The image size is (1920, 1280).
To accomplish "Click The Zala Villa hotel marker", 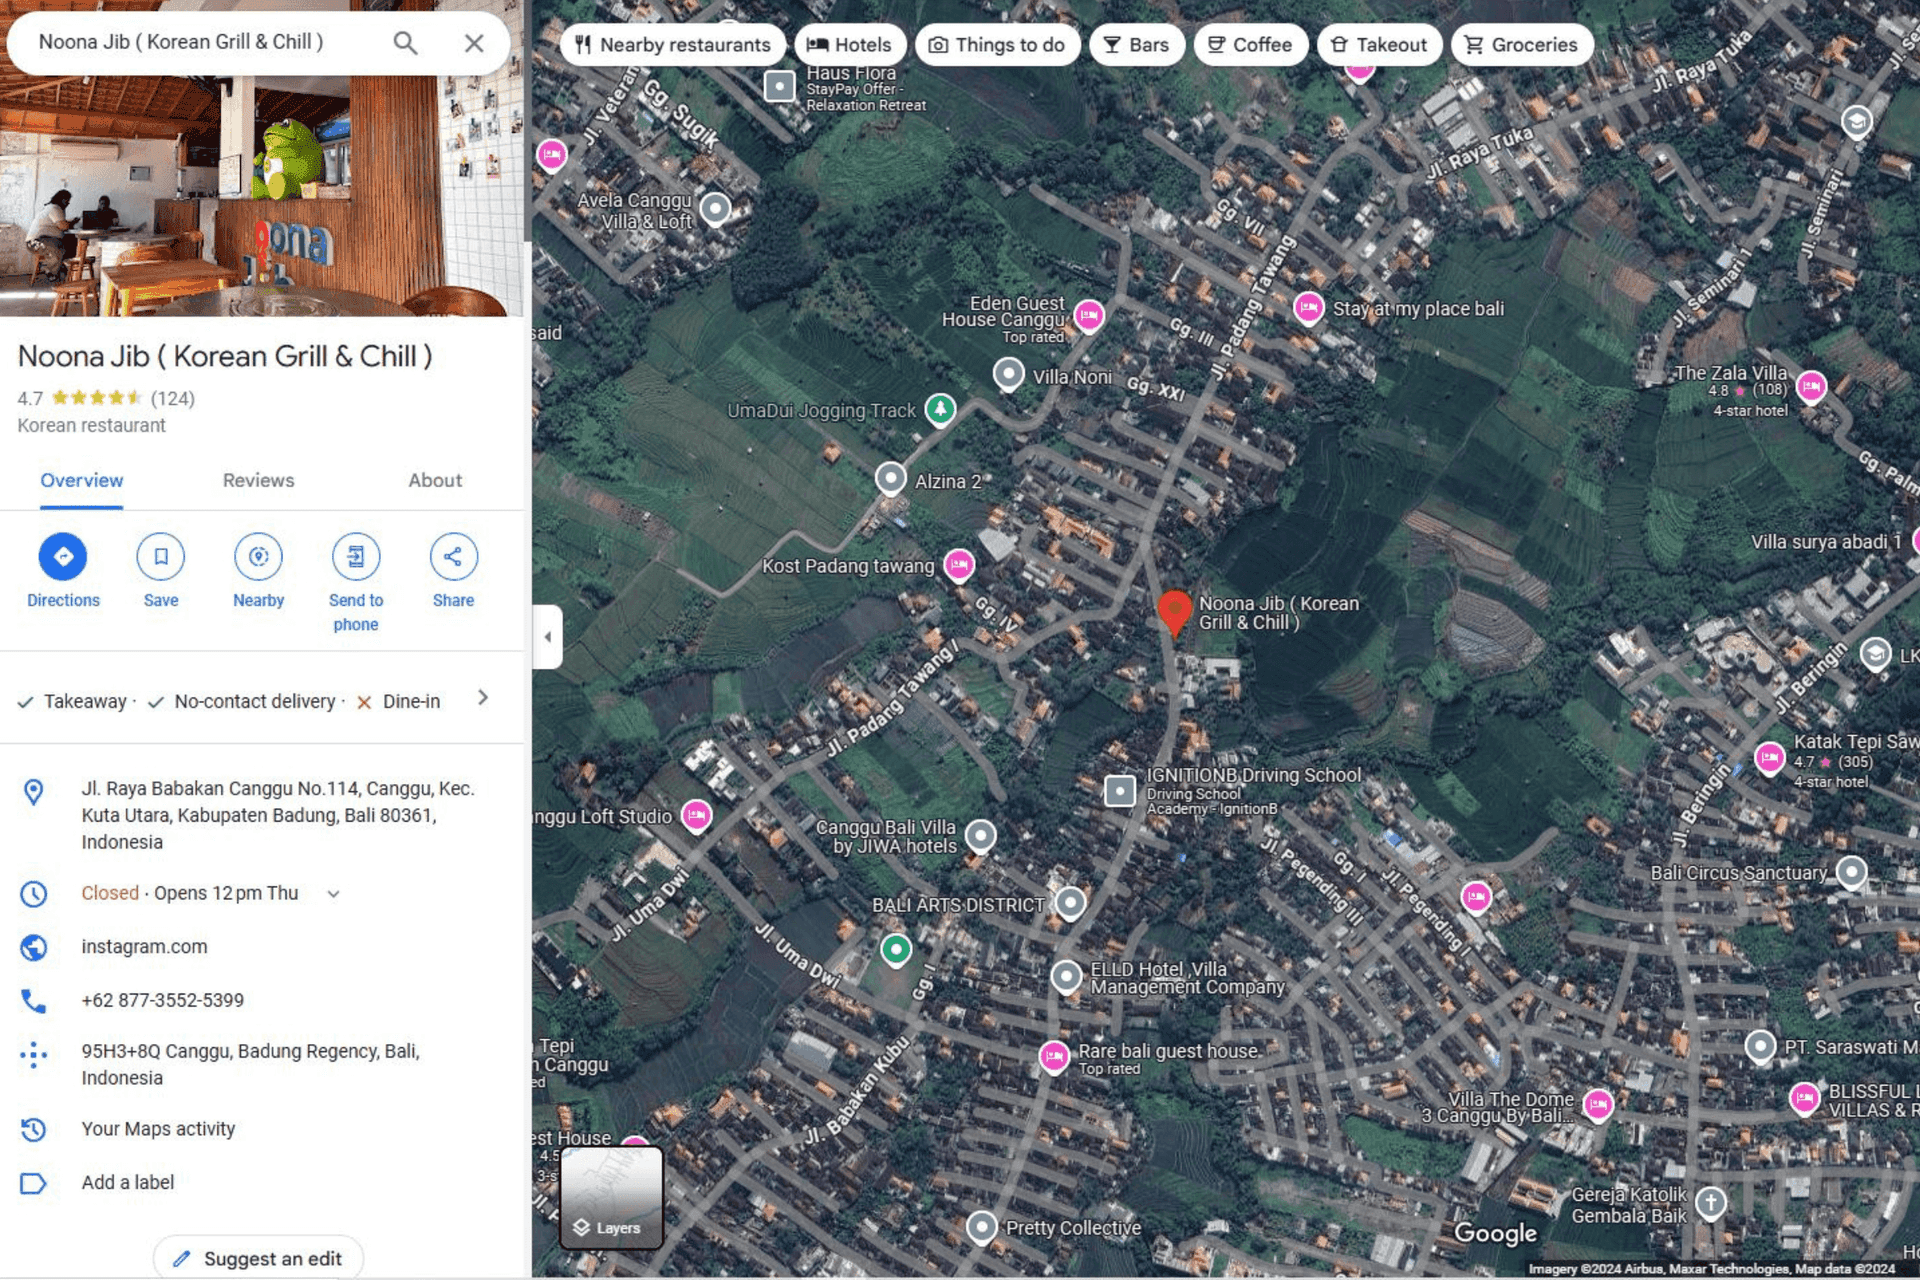I will (1811, 386).
